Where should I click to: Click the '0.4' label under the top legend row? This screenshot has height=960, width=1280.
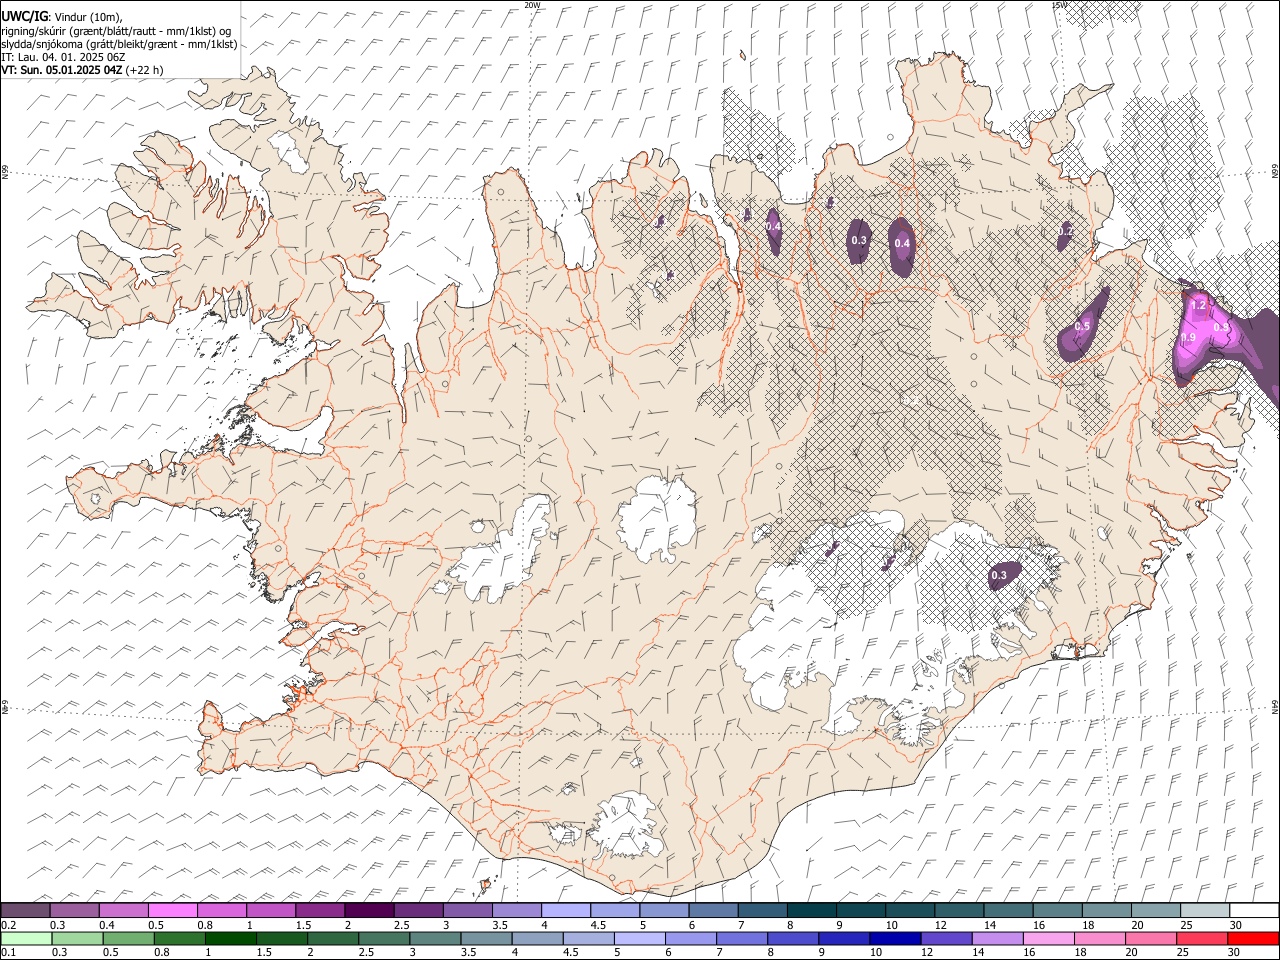(x=107, y=925)
